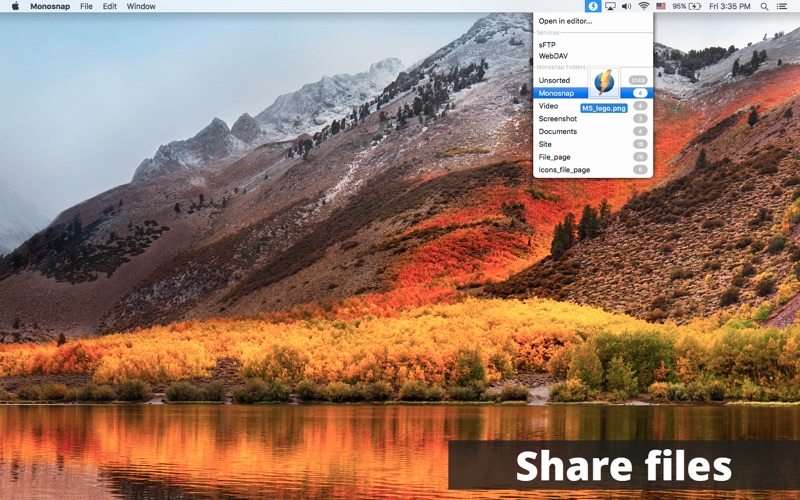The height and width of the screenshot is (500, 800).
Task: Select the Icons_file_page folder
Action: point(564,170)
